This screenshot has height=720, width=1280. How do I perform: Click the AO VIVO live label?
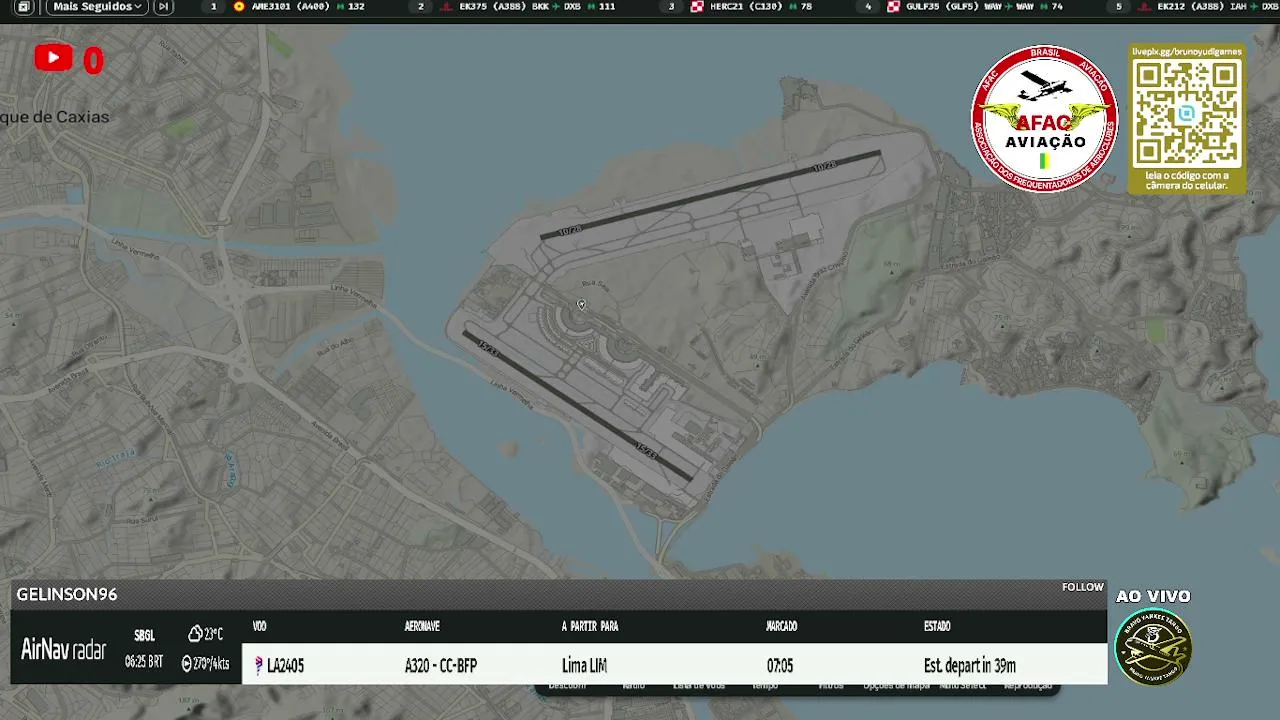point(1153,596)
